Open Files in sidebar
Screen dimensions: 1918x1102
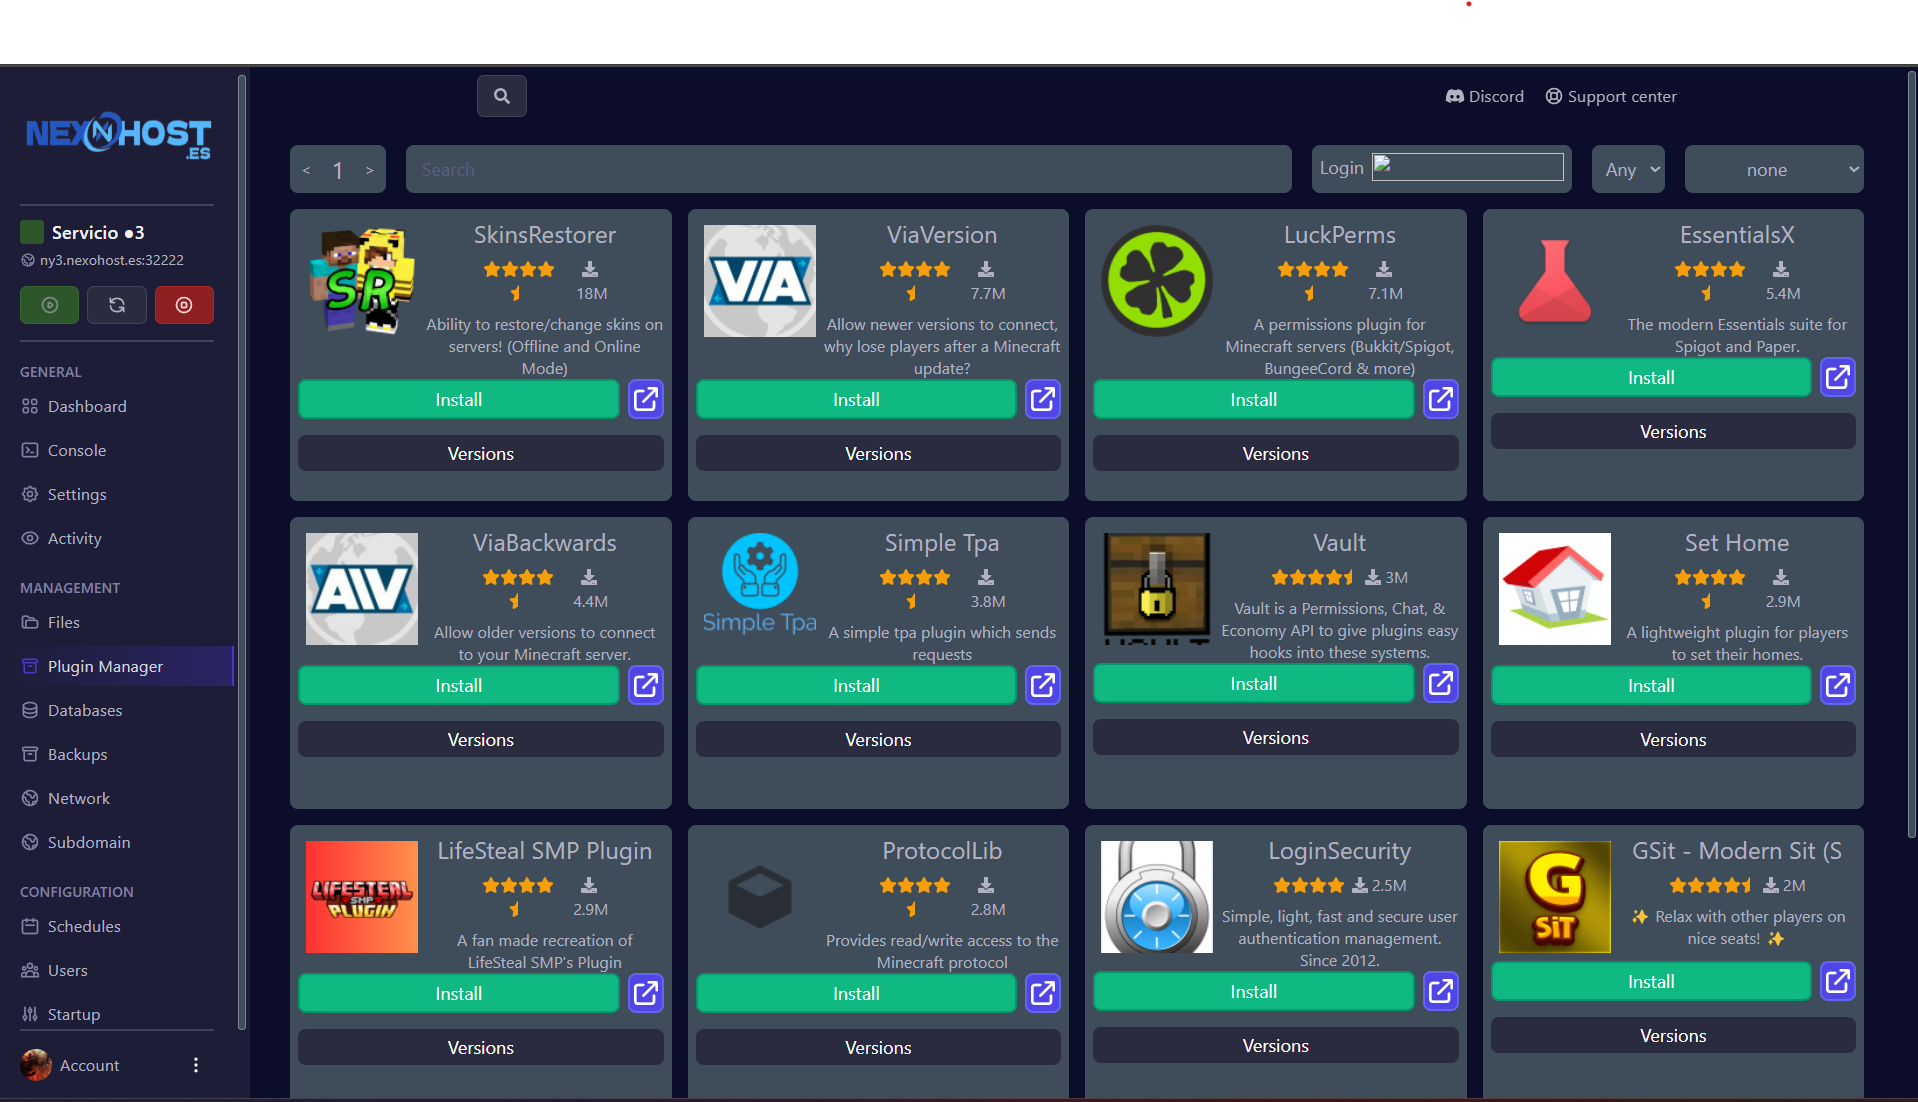(118, 622)
